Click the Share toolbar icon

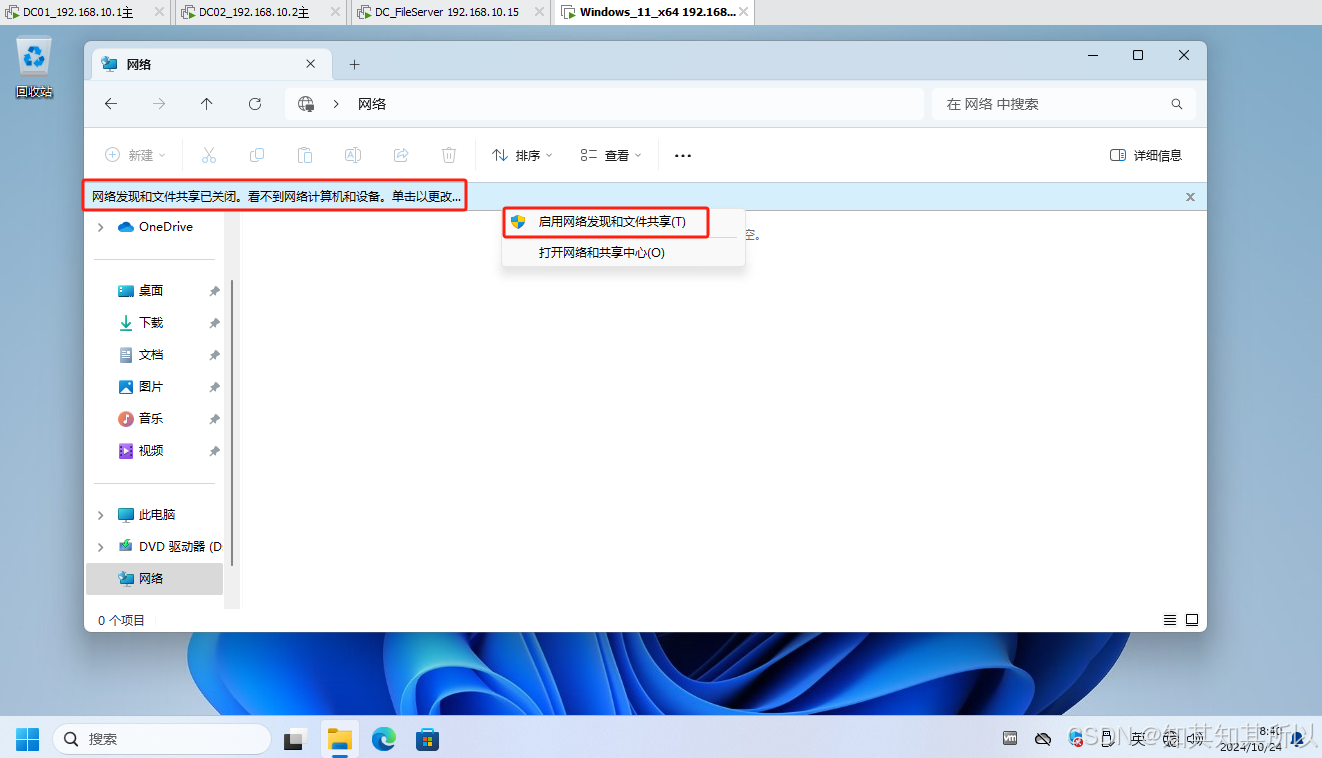pos(401,155)
